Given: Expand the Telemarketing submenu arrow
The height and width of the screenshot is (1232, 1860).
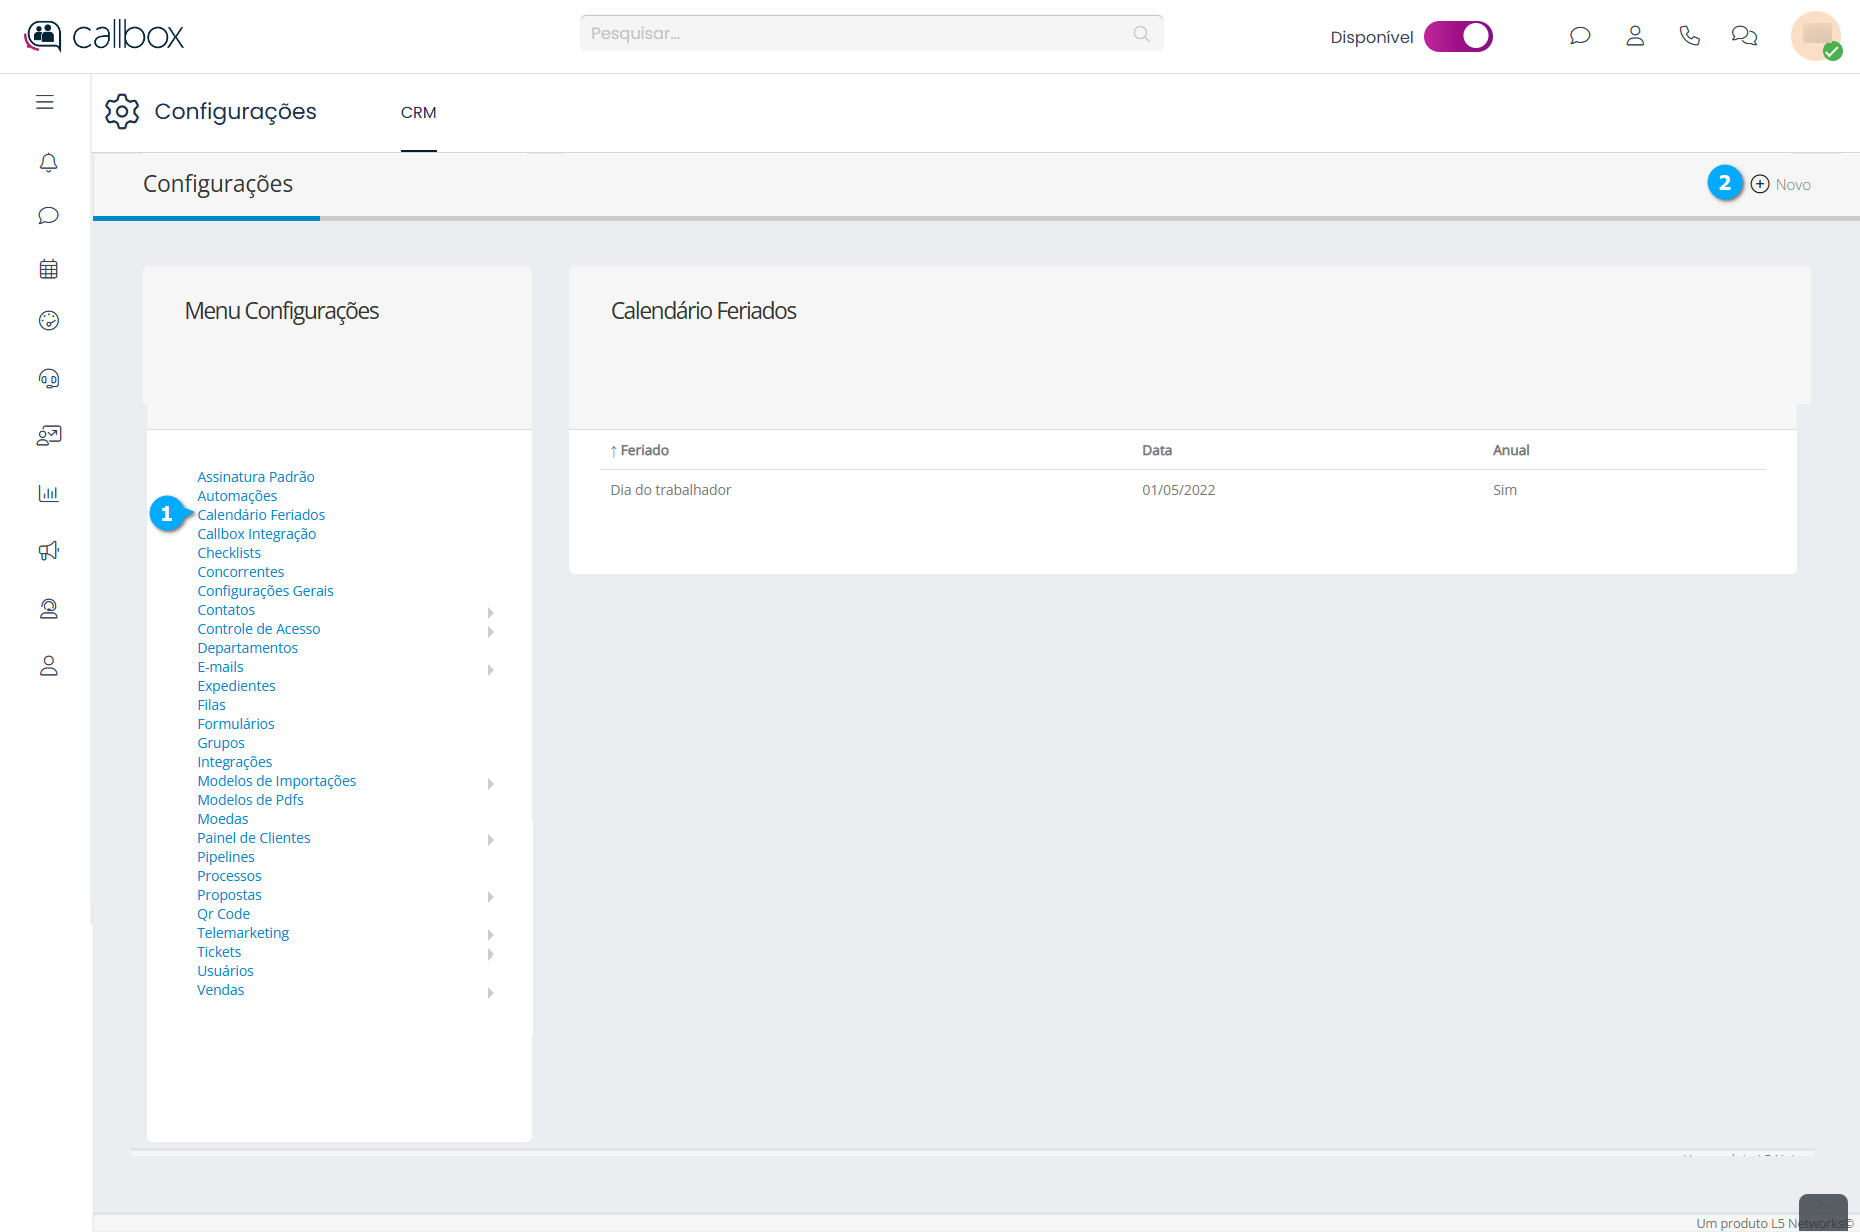Looking at the screenshot, I should [x=490, y=935].
